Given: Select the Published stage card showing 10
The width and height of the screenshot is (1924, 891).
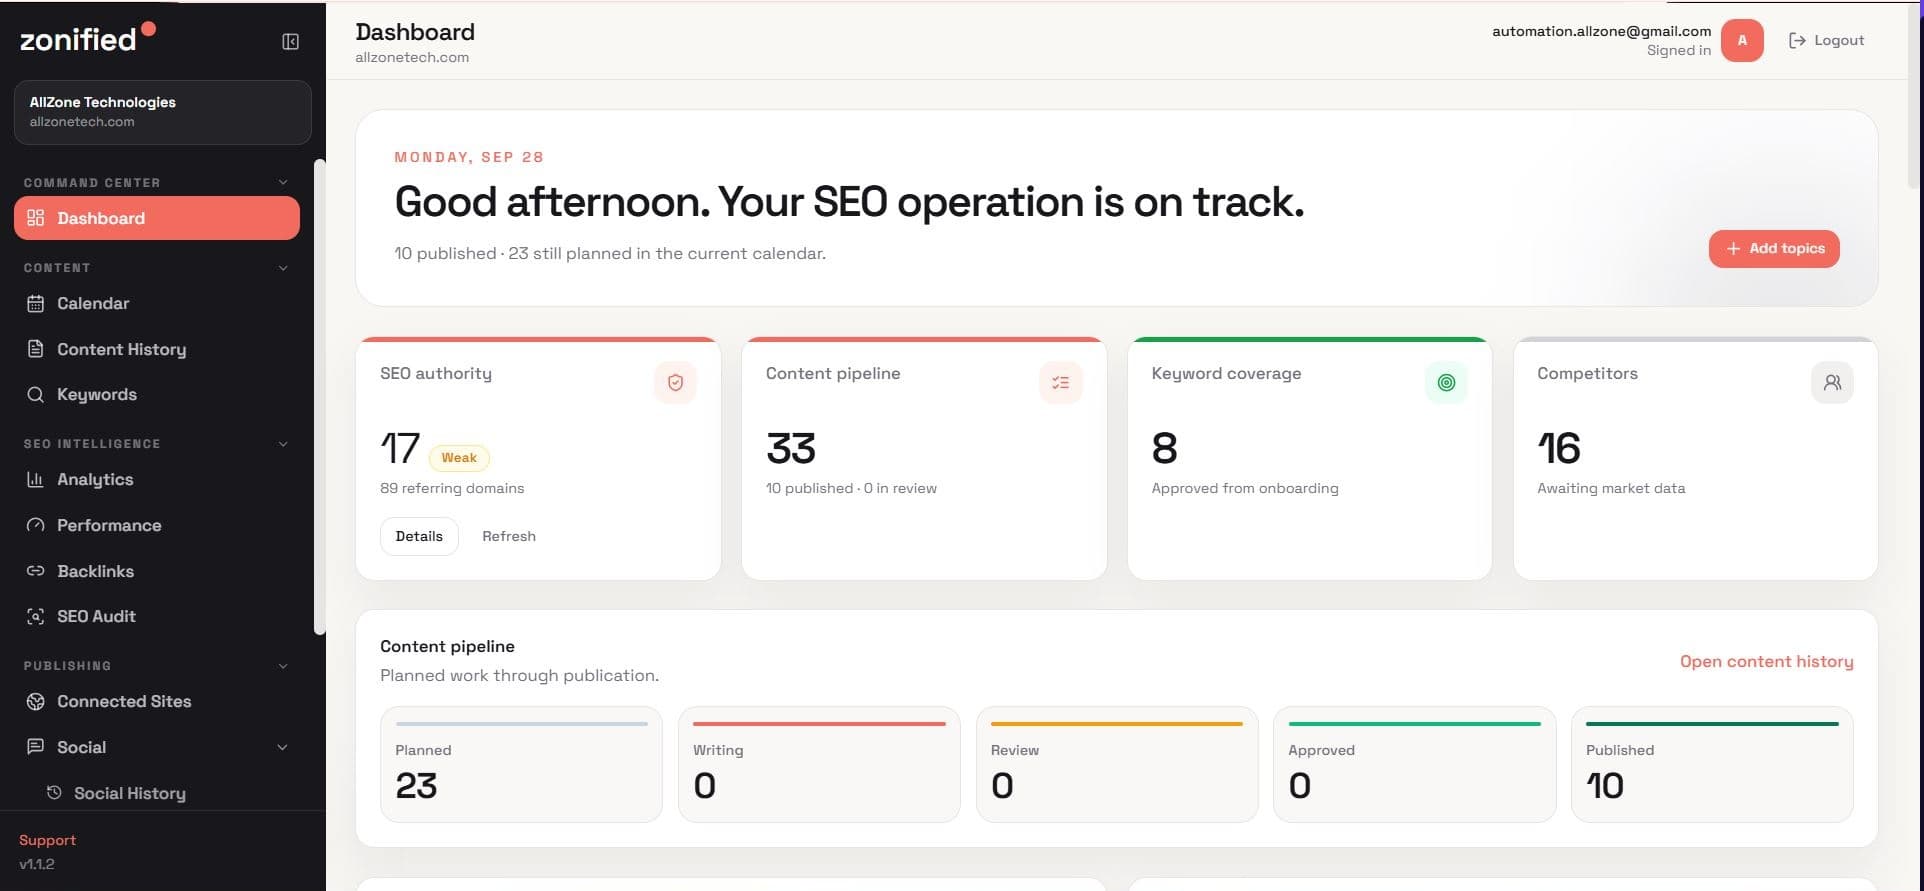Looking at the screenshot, I should [x=1712, y=765].
